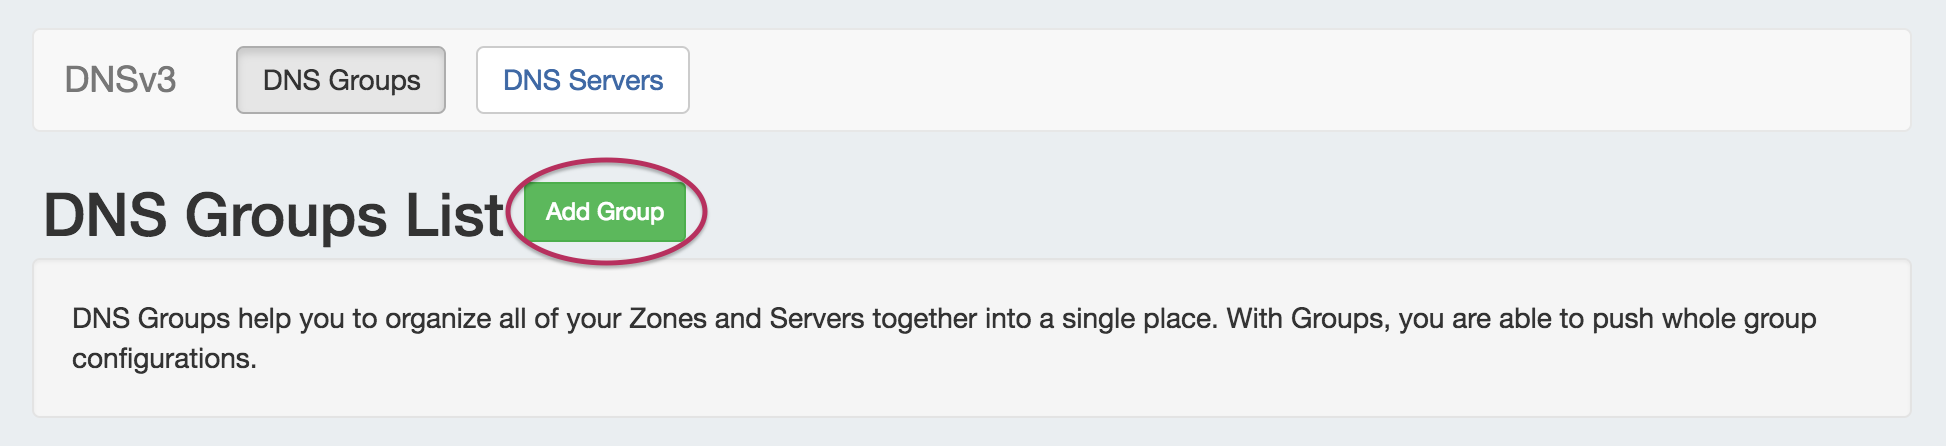
Task: Click the DNS Groups List heading
Action: (x=273, y=215)
